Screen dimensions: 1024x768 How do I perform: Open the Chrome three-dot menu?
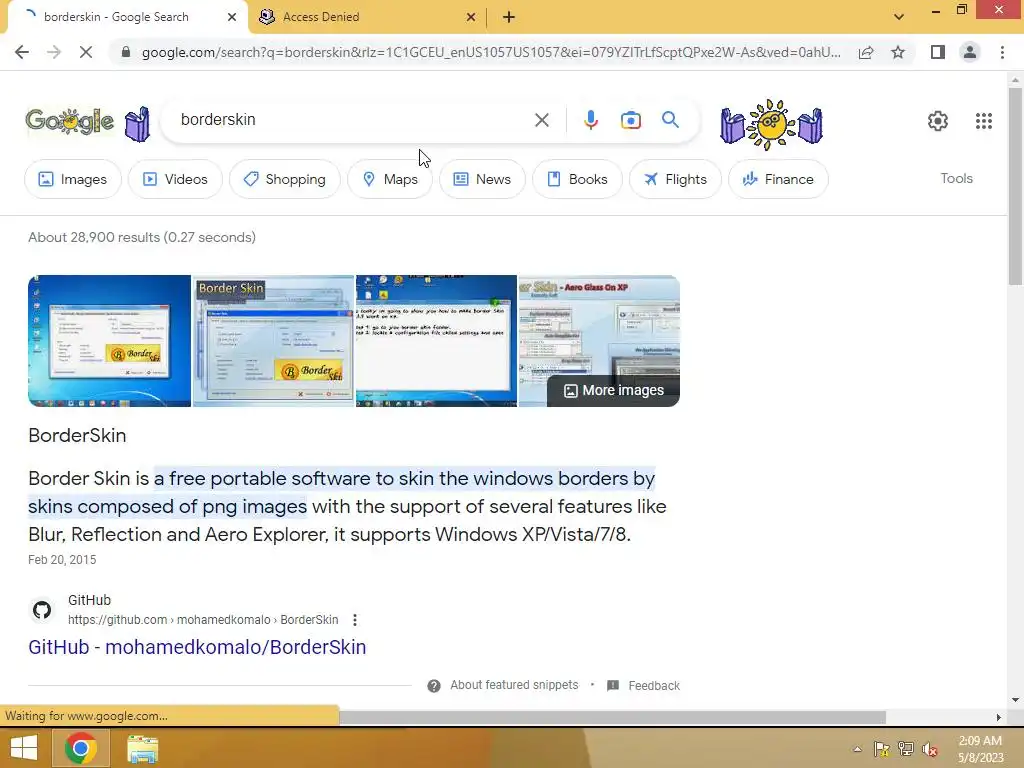pyautogui.click(x=1002, y=52)
